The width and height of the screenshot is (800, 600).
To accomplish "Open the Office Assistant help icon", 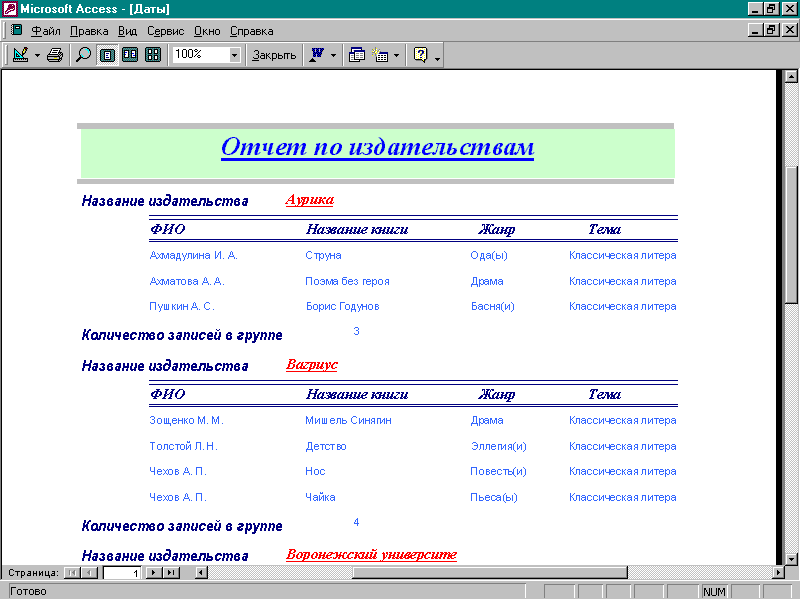I will (420, 55).
